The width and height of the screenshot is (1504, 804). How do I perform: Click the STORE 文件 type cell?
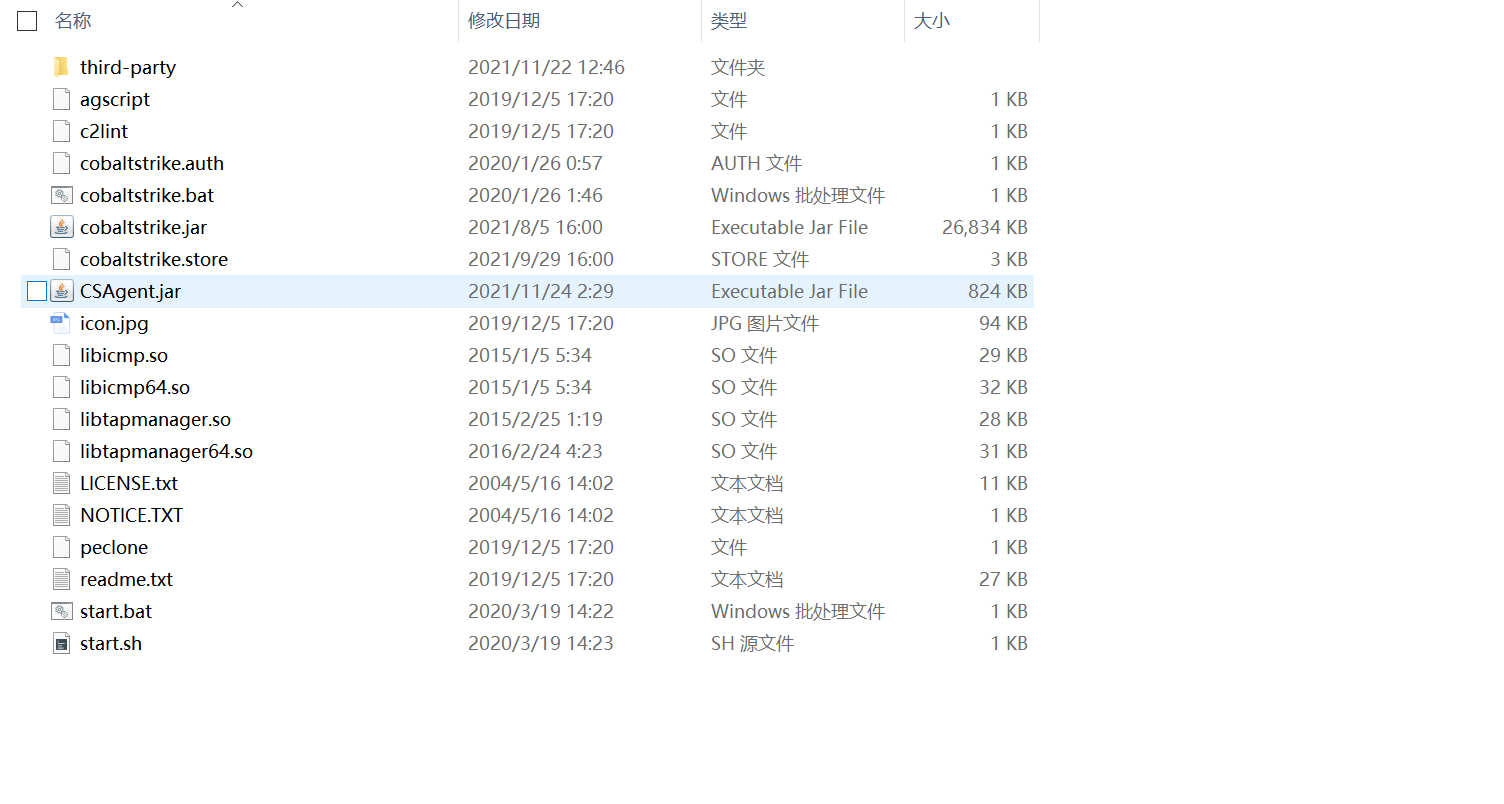click(760, 259)
